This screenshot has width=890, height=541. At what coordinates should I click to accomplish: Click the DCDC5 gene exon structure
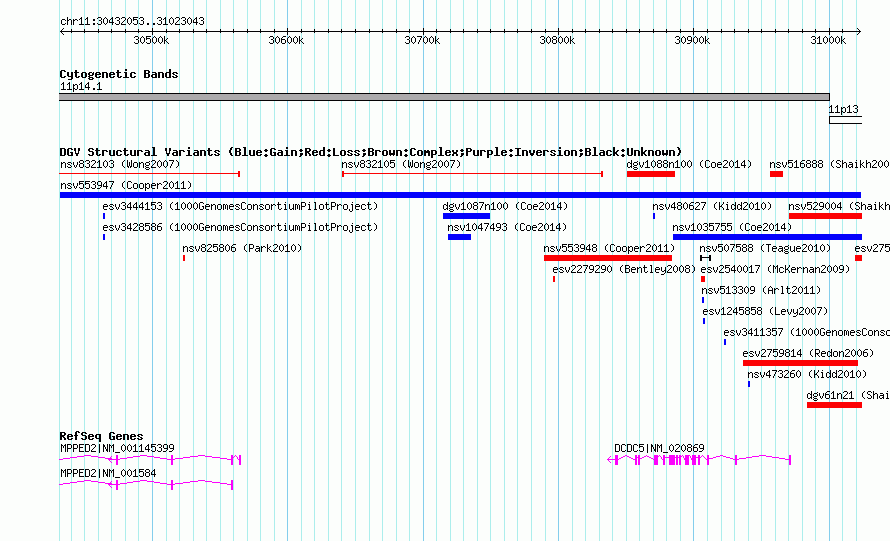[699, 460]
